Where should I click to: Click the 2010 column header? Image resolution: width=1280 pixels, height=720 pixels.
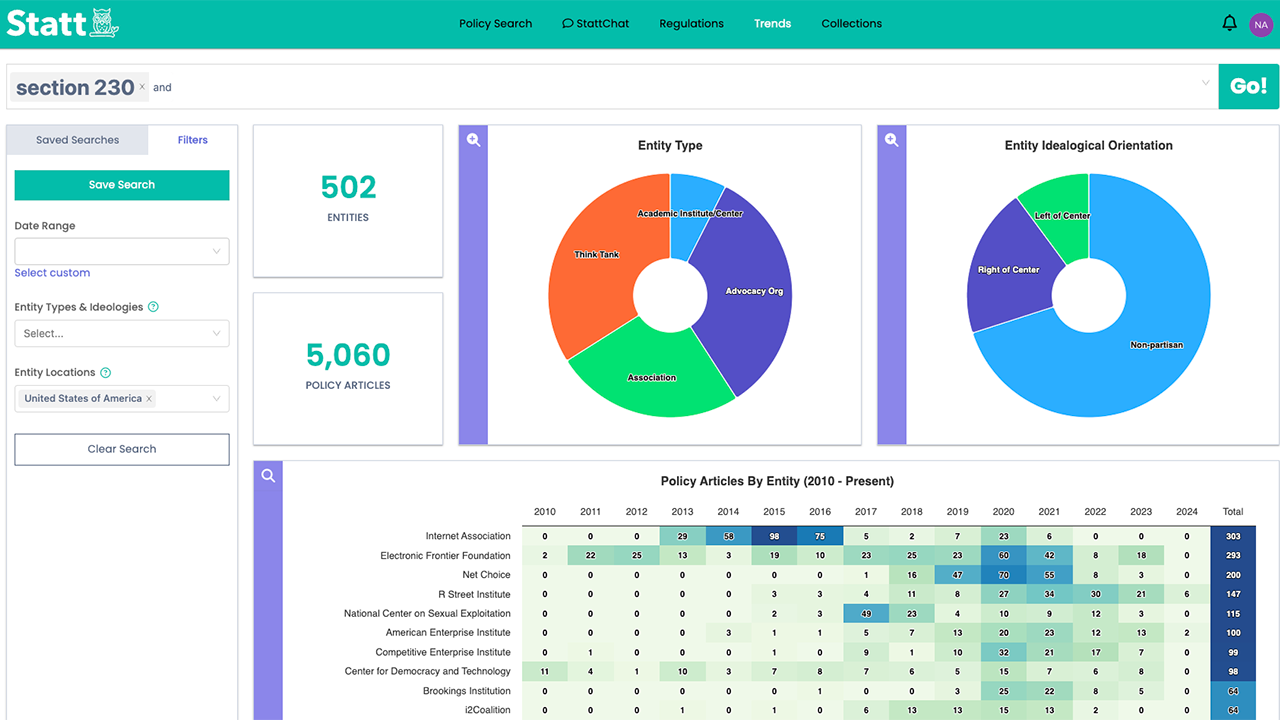click(545, 512)
